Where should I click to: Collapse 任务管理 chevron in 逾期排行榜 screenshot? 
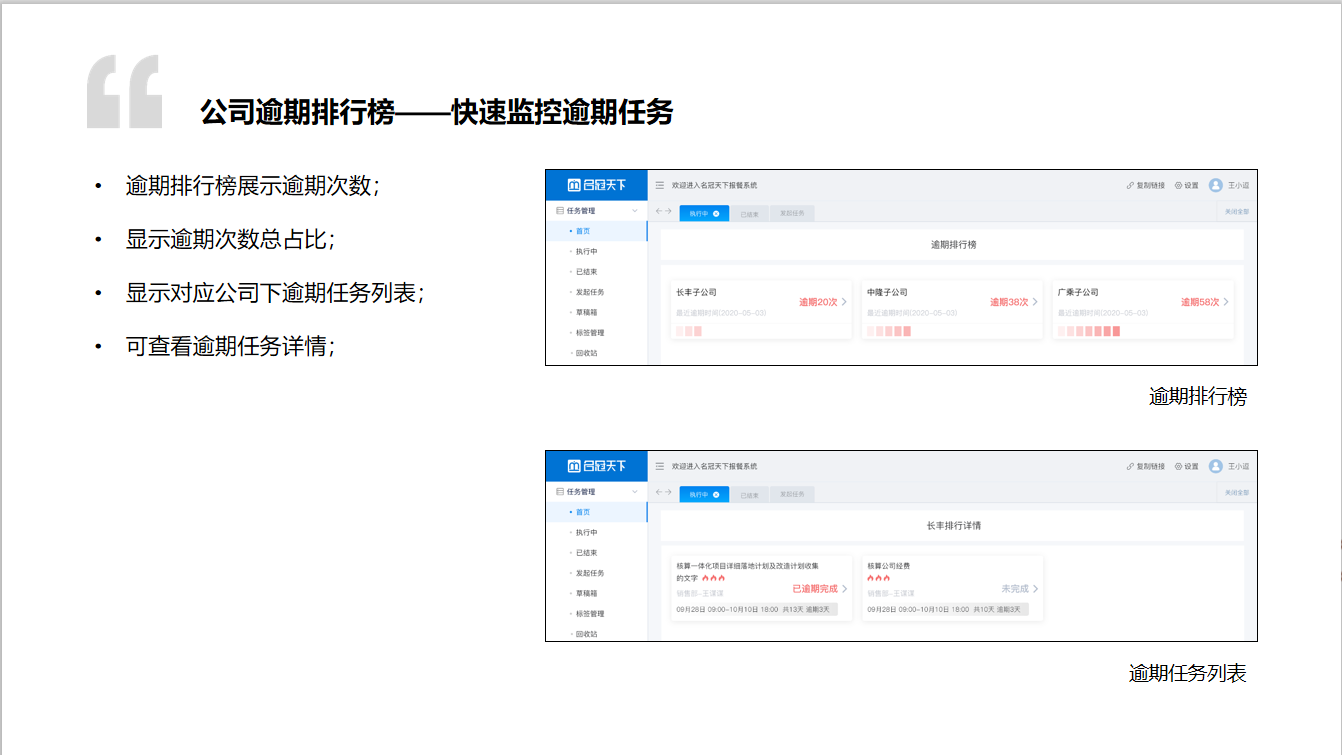(x=634, y=211)
